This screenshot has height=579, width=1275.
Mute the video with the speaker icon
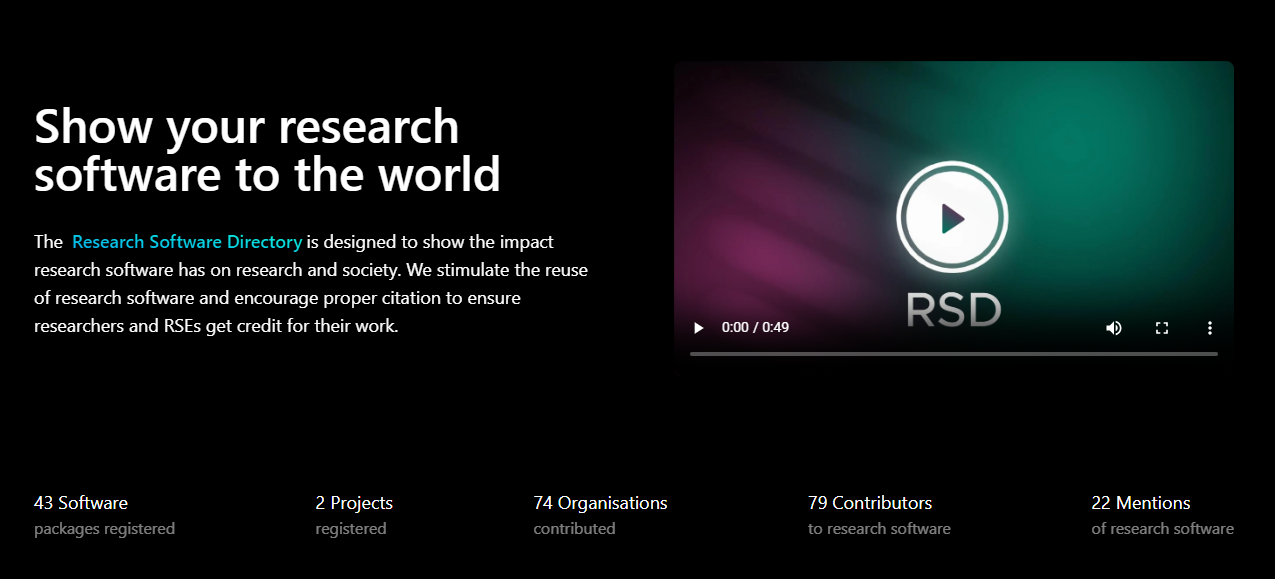click(x=1114, y=328)
